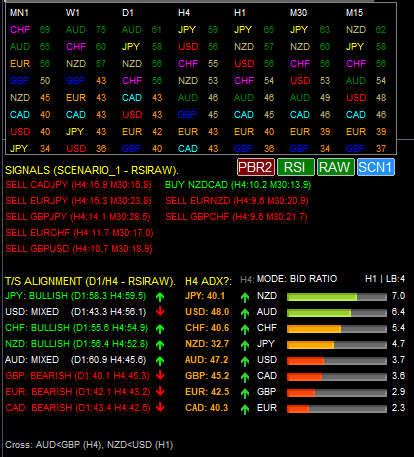Select the H1 timeframe column header

(240, 13)
